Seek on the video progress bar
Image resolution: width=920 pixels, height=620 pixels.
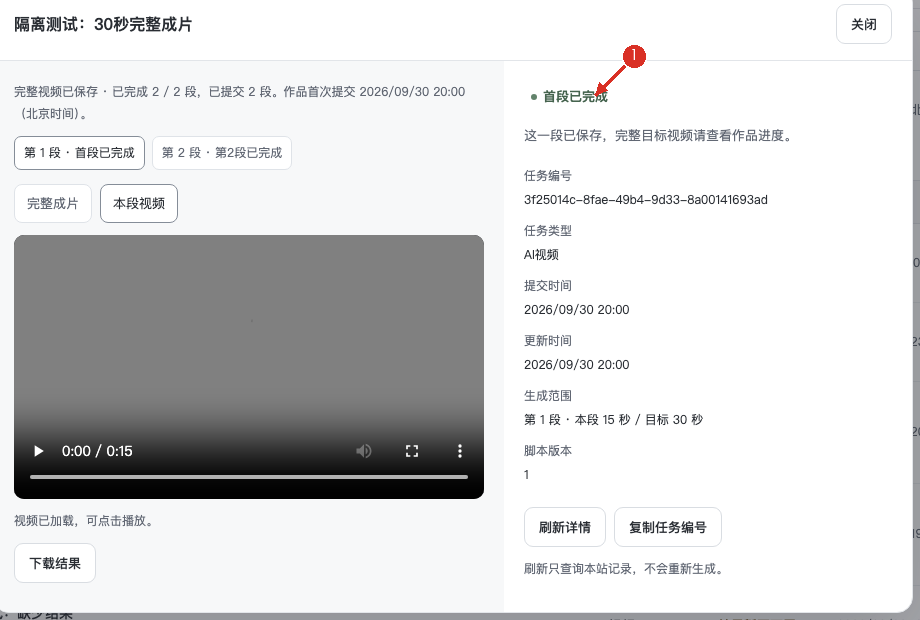(x=249, y=477)
